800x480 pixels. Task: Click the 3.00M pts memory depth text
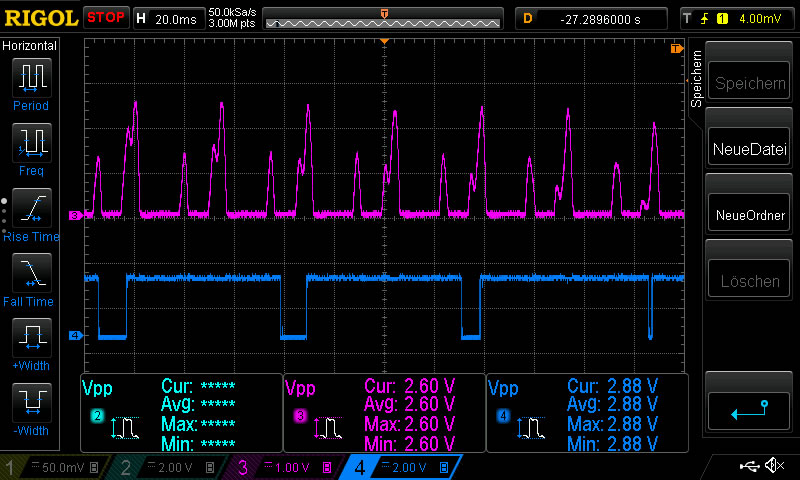pos(232,23)
